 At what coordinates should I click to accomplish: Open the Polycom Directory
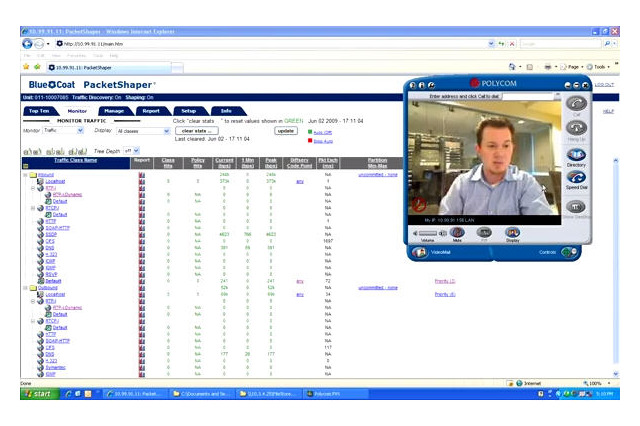576,155
